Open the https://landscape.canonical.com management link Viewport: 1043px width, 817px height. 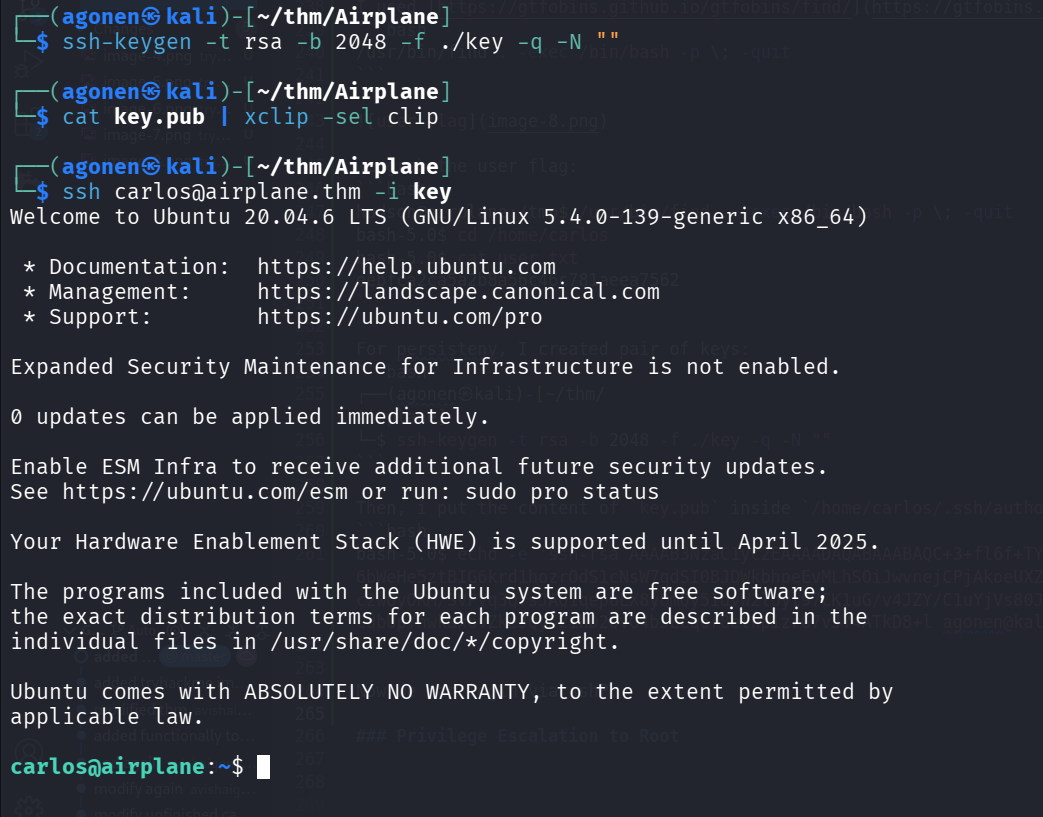point(458,292)
